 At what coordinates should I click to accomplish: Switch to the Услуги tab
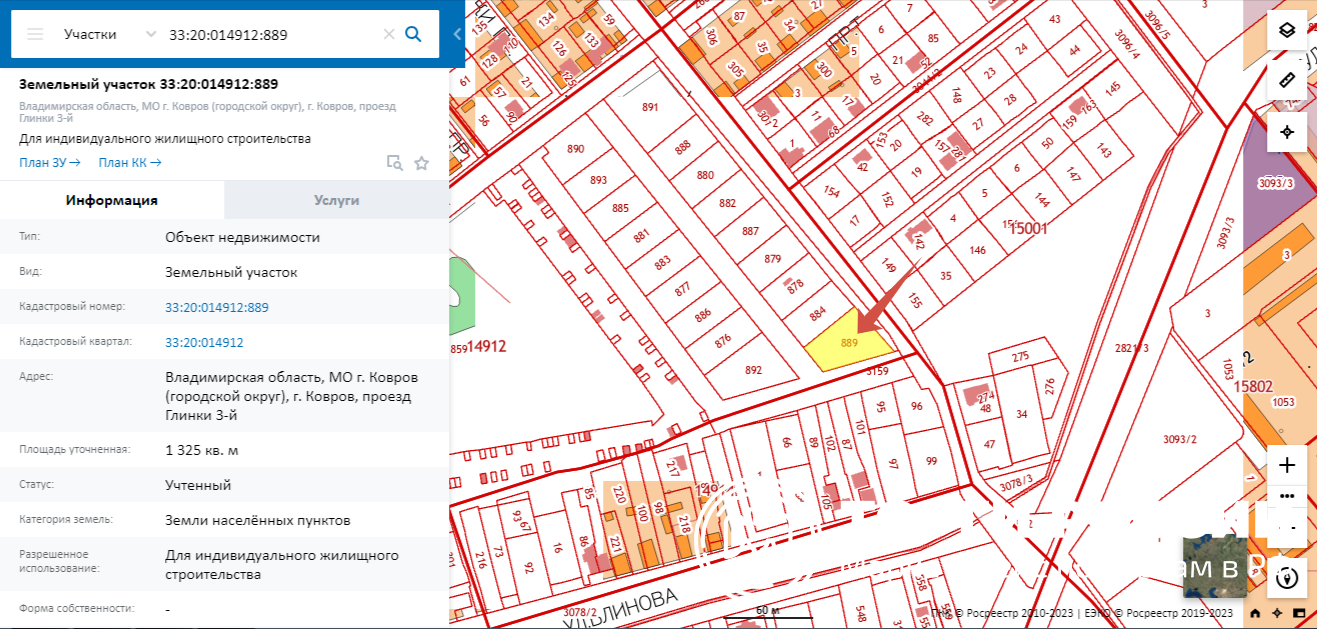336,200
